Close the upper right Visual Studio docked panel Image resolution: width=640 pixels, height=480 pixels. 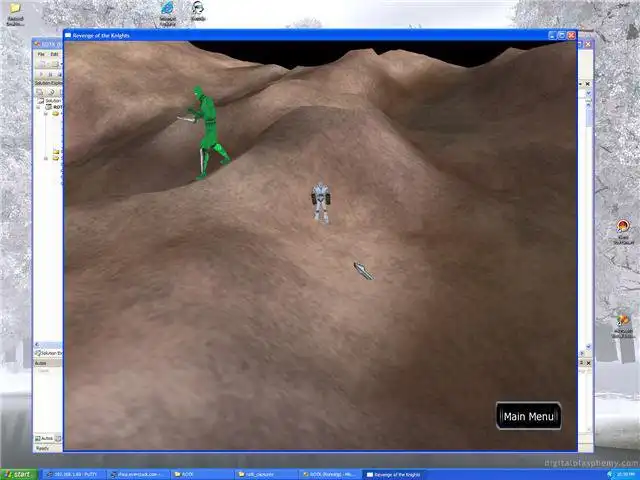tap(588, 84)
